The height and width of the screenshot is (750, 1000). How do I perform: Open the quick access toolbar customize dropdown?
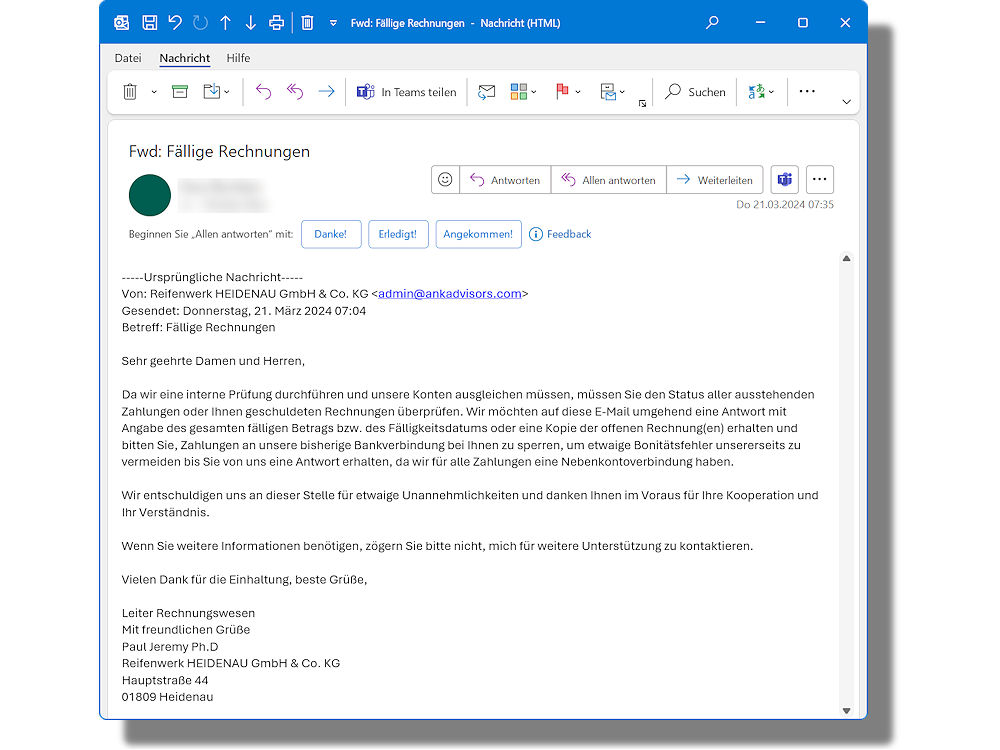(333, 24)
